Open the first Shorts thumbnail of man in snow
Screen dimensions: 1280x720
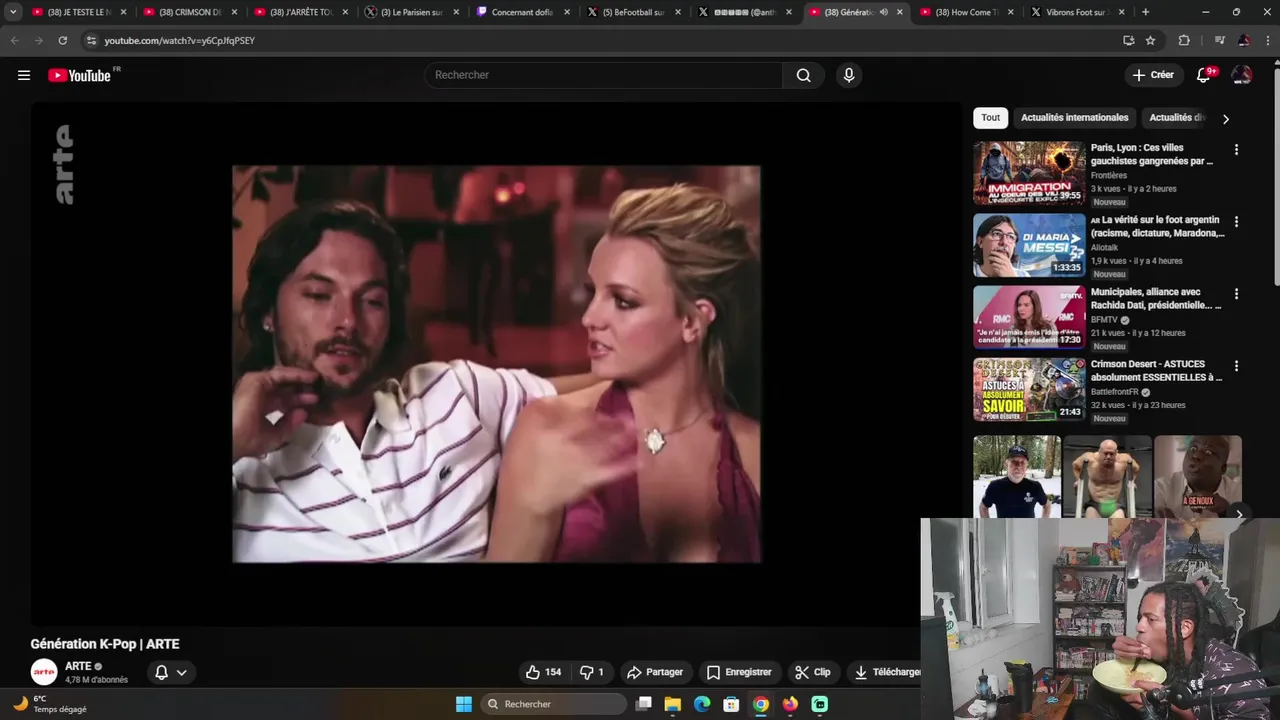coord(1017,476)
